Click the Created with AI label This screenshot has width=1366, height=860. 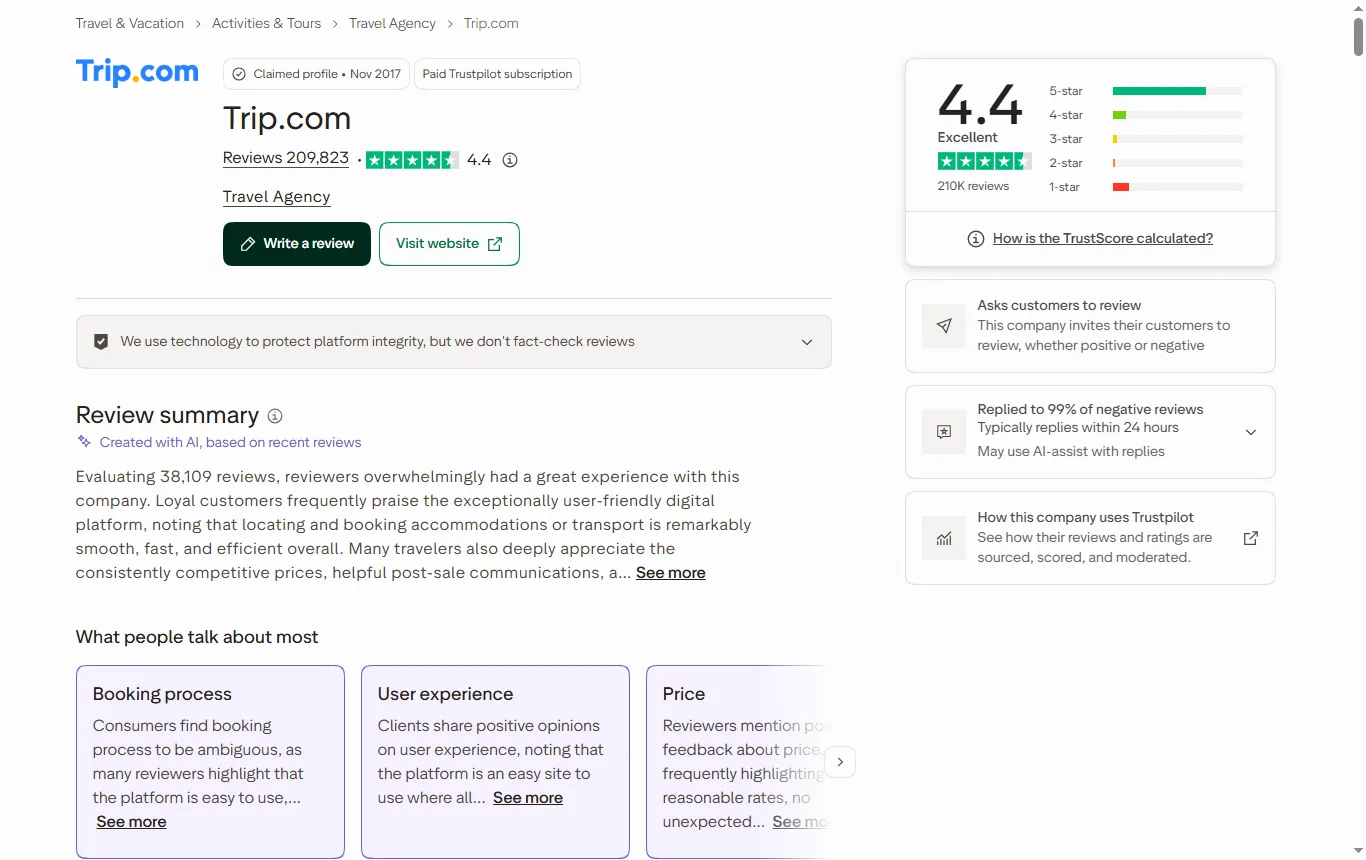click(x=230, y=442)
